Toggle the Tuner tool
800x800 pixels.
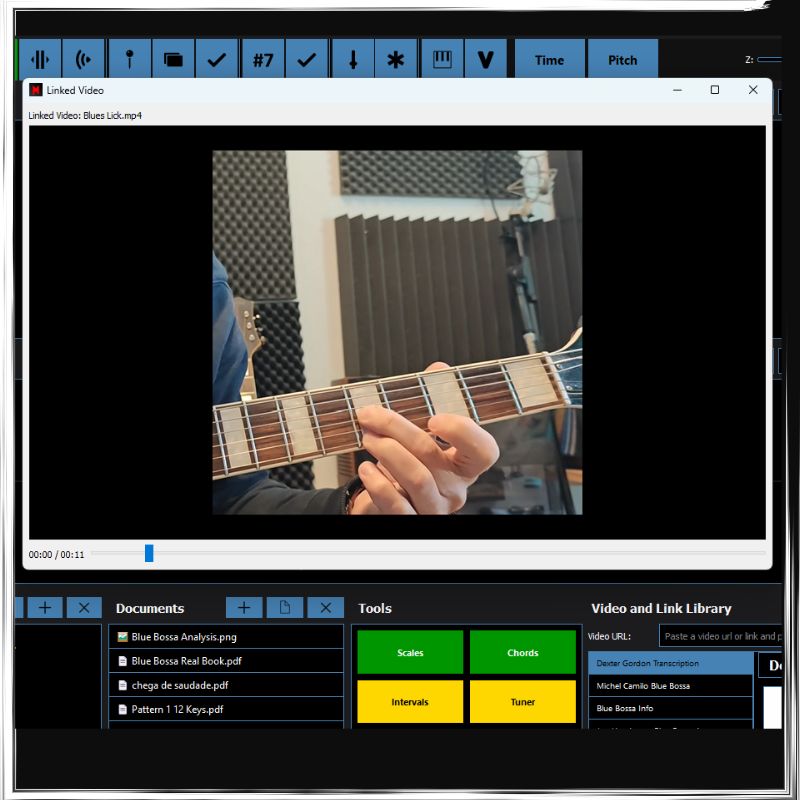[522, 701]
